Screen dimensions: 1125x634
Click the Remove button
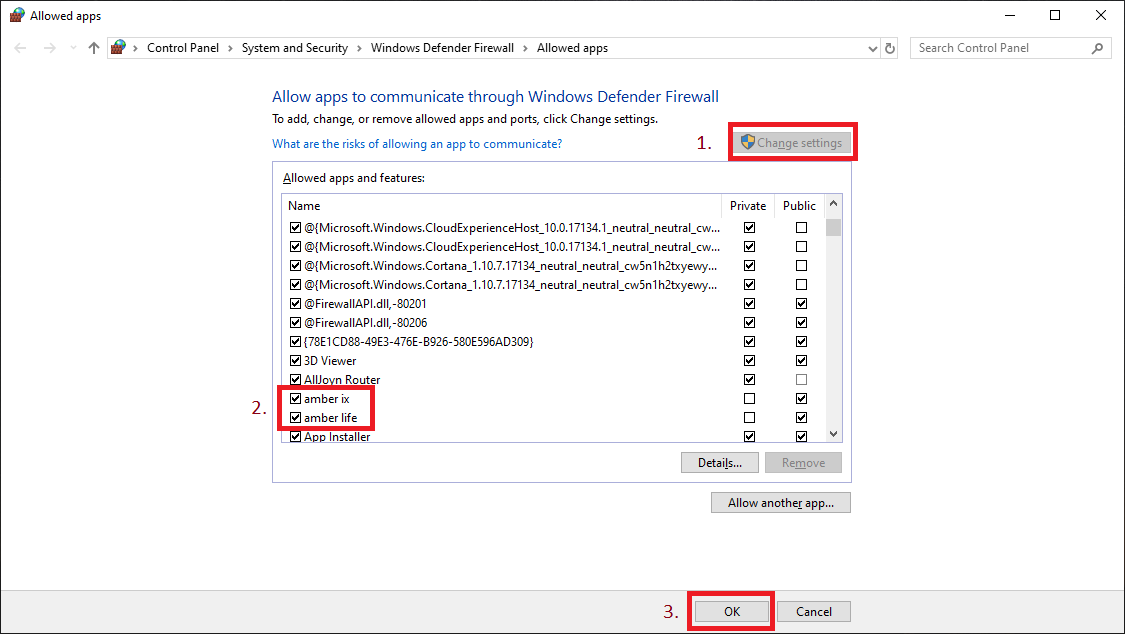tap(804, 463)
